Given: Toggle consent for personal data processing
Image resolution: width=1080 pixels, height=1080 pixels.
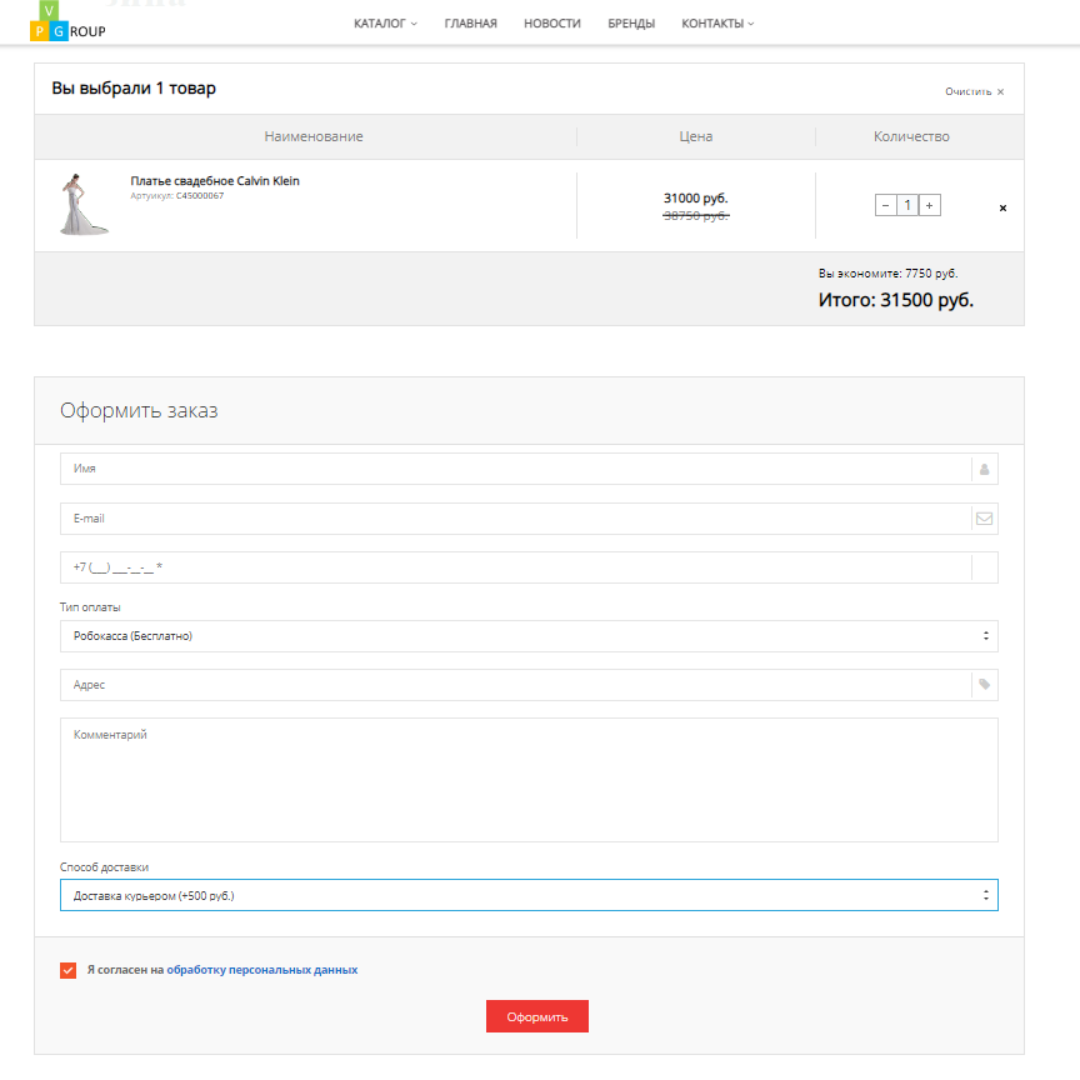Looking at the screenshot, I should (68, 968).
